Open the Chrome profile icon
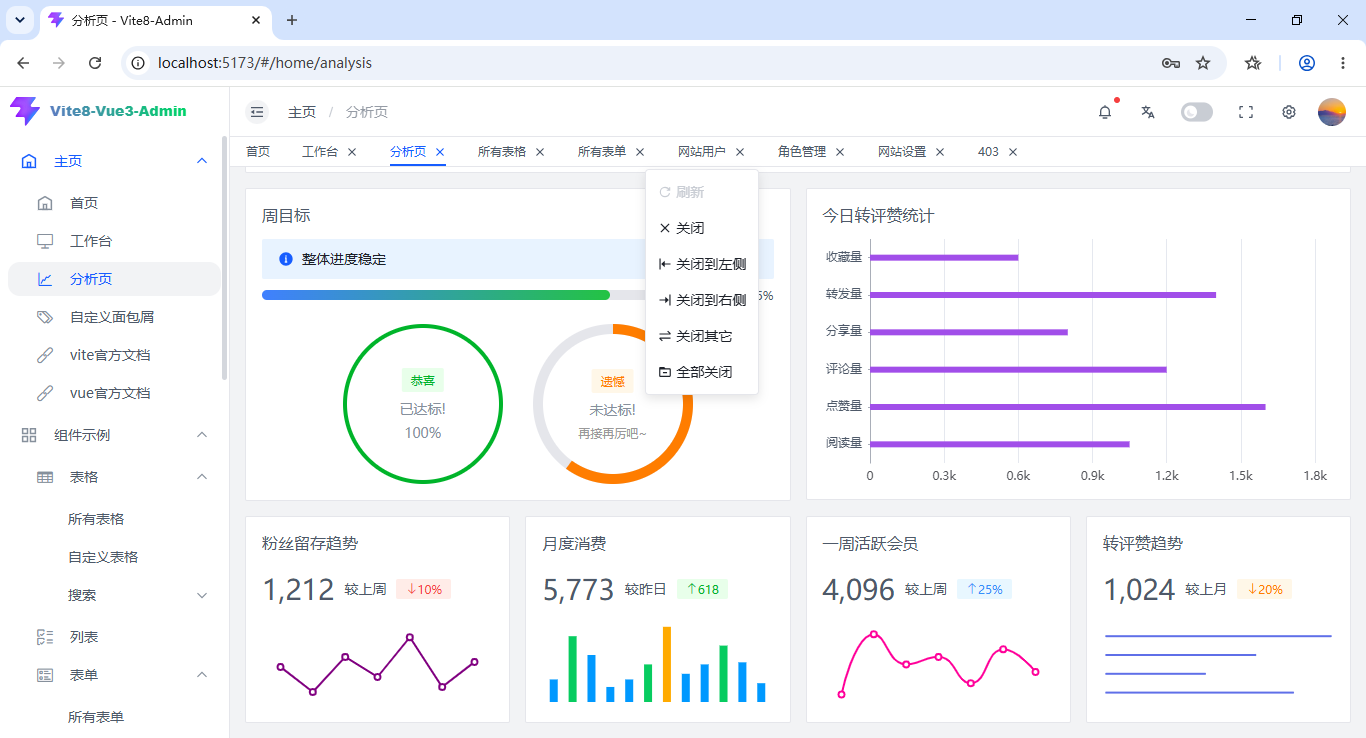 (1307, 63)
